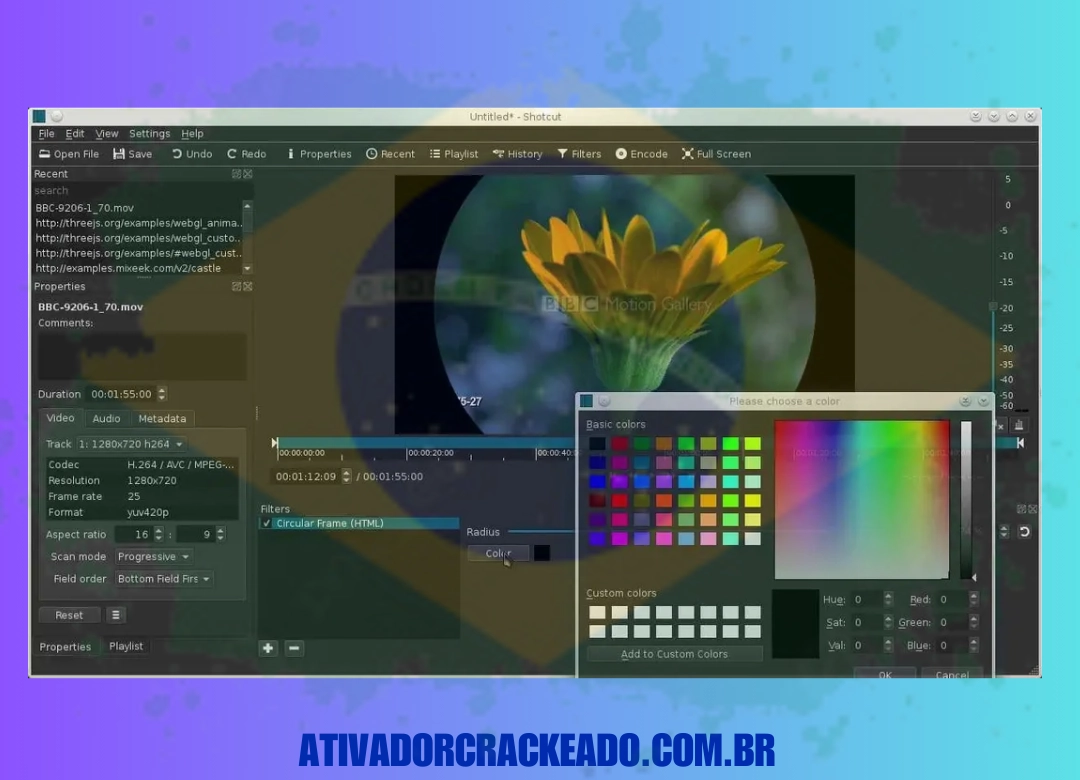Expand the Track 1: 1280x720 h264 dropdown
The height and width of the screenshot is (780, 1080).
(131, 444)
